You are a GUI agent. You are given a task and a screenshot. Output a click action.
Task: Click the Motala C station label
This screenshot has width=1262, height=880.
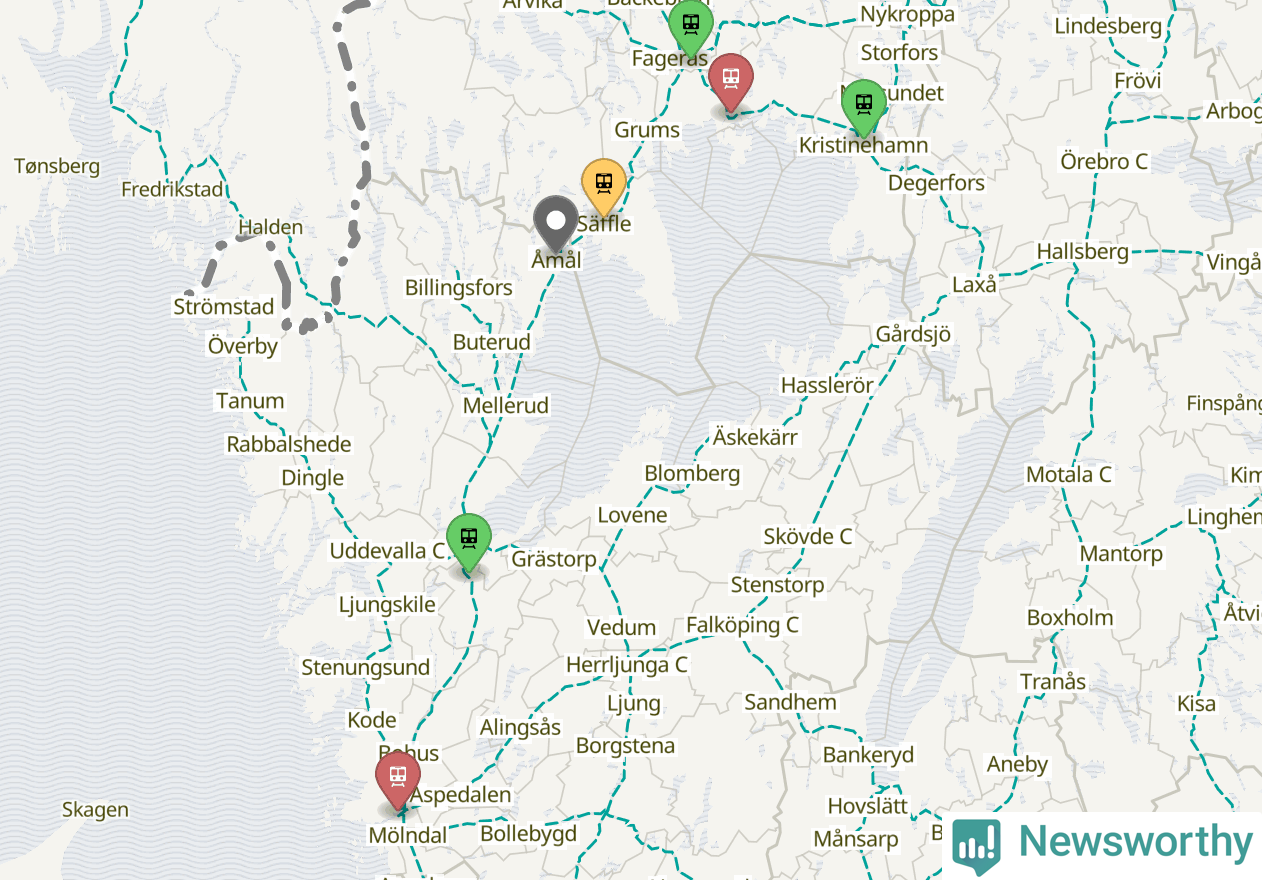(1069, 474)
